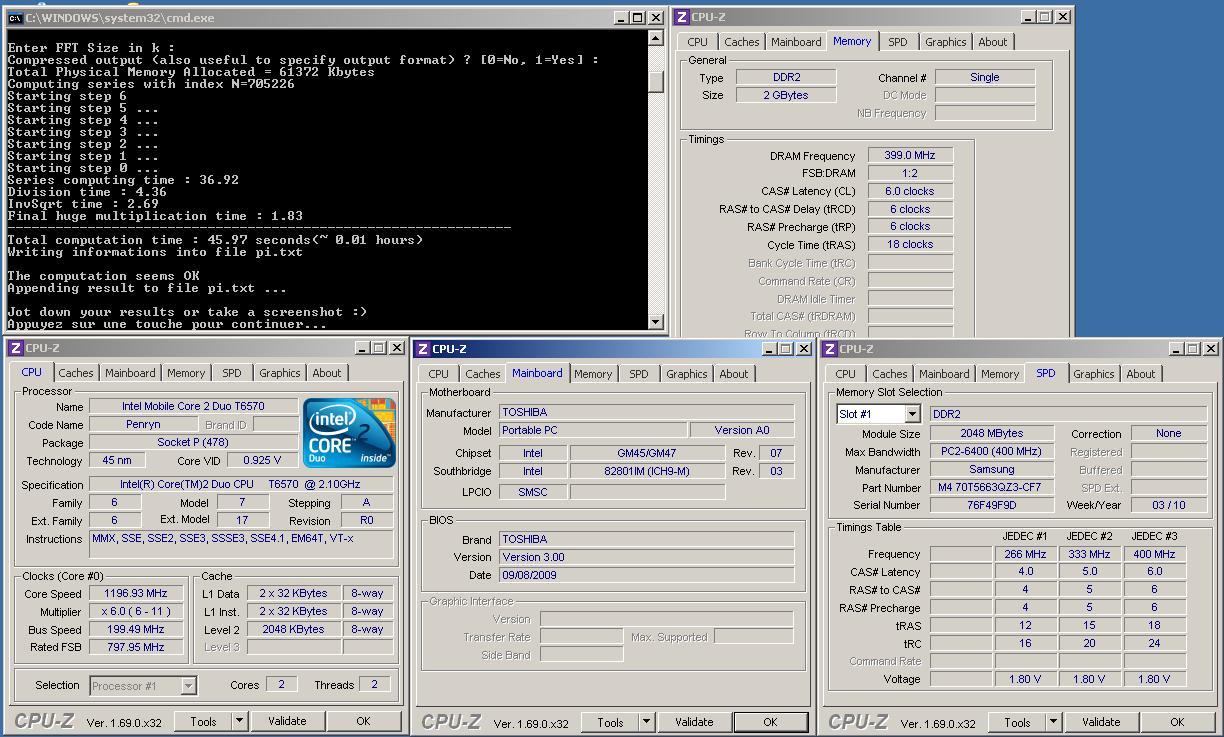Click the Package Socket P (478) field
Viewport: 1224px width, 737px height.
coord(194,442)
